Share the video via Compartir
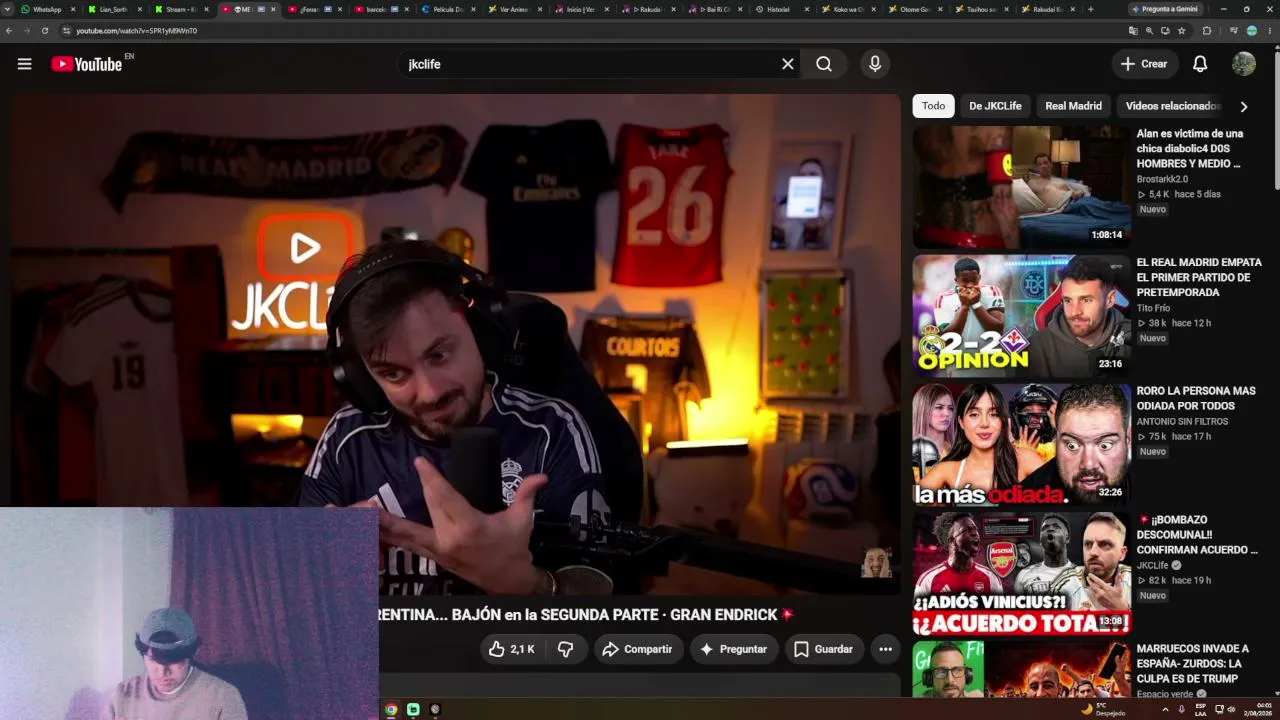This screenshot has height=720, width=1280. pos(638,649)
